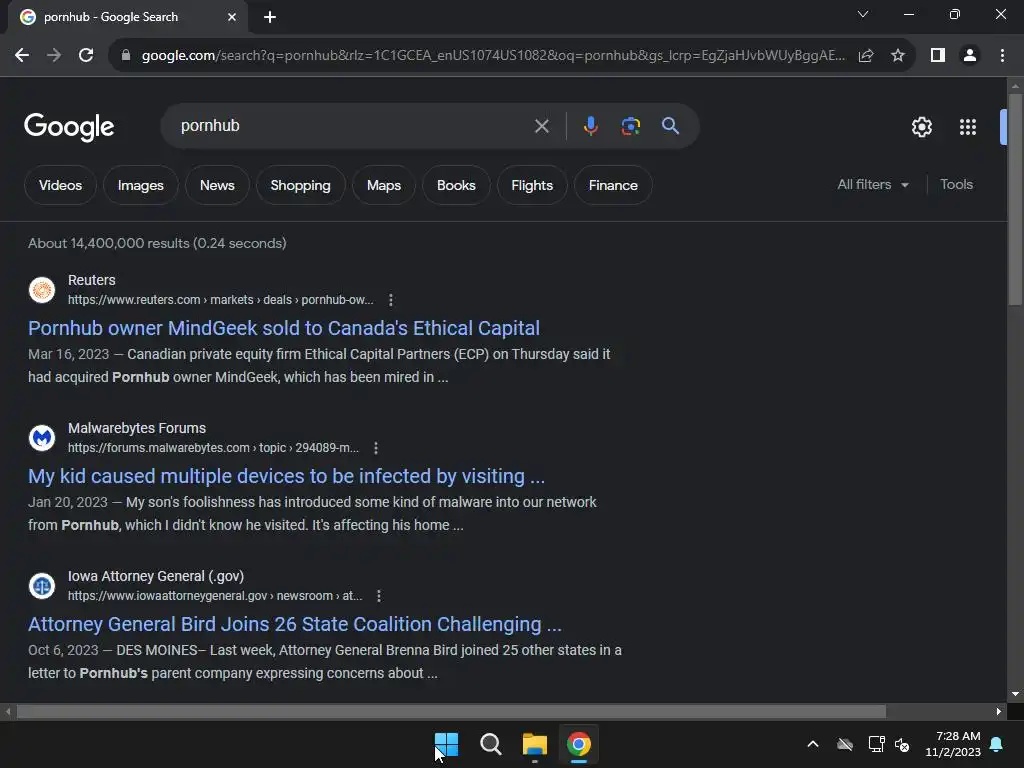Show hidden system tray icons
Viewport: 1024px width, 768px height.
[813, 744]
